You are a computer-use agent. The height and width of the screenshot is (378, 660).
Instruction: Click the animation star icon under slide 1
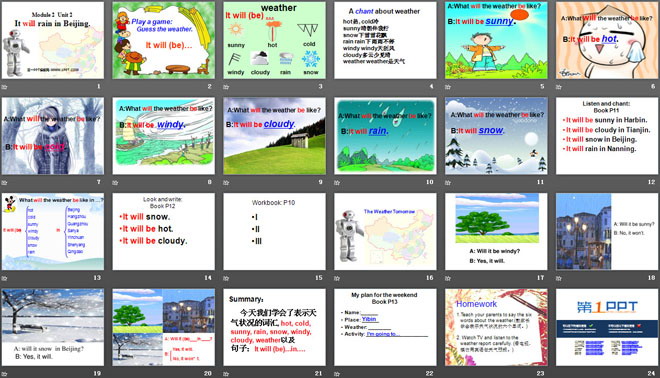(5, 87)
